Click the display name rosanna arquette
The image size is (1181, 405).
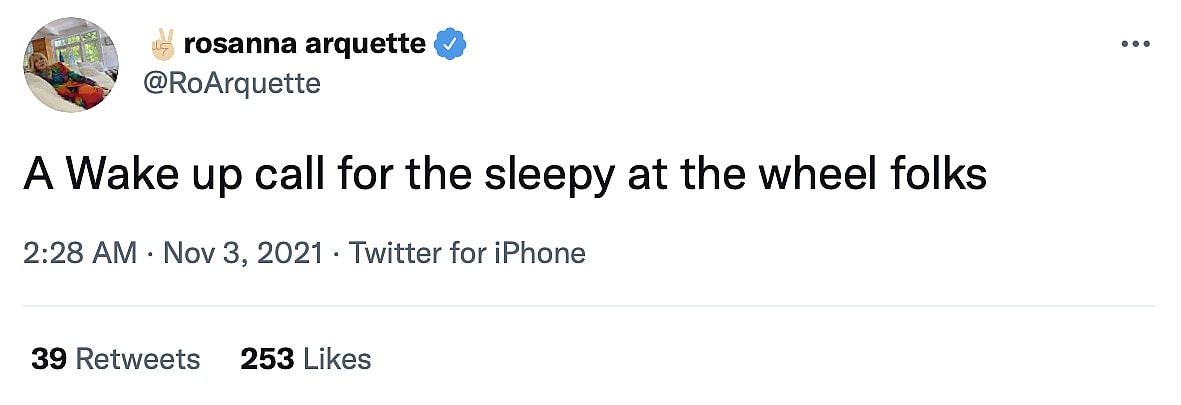pos(305,44)
